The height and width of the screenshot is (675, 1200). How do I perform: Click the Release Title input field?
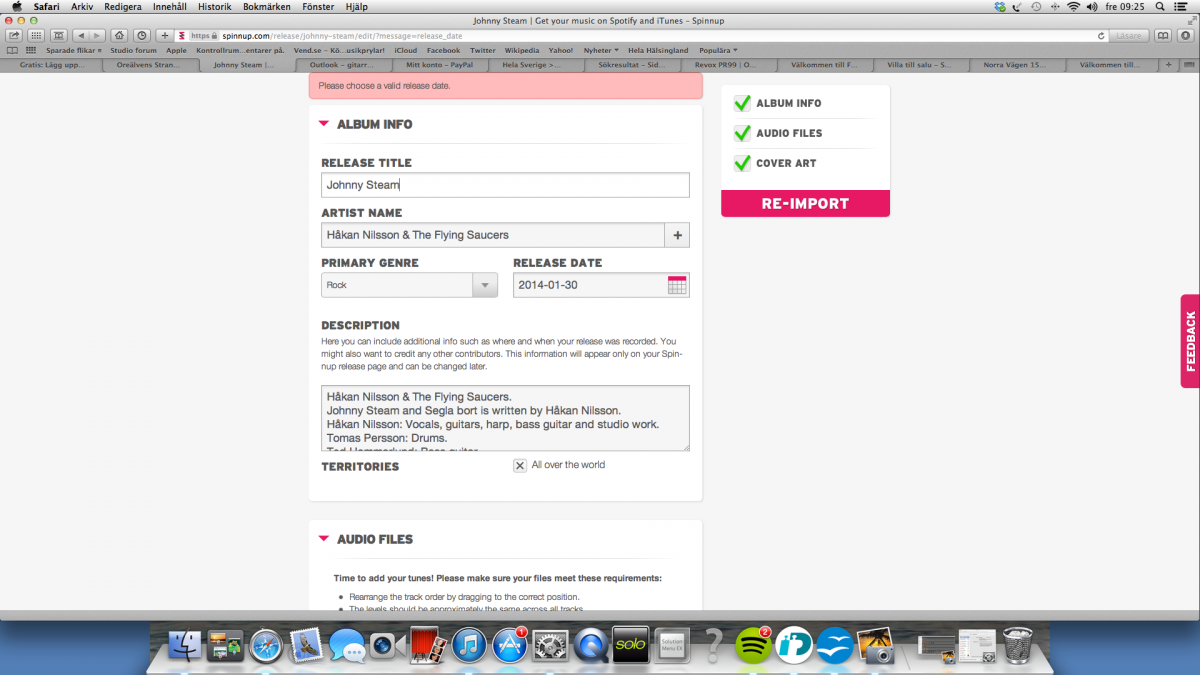coord(505,185)
